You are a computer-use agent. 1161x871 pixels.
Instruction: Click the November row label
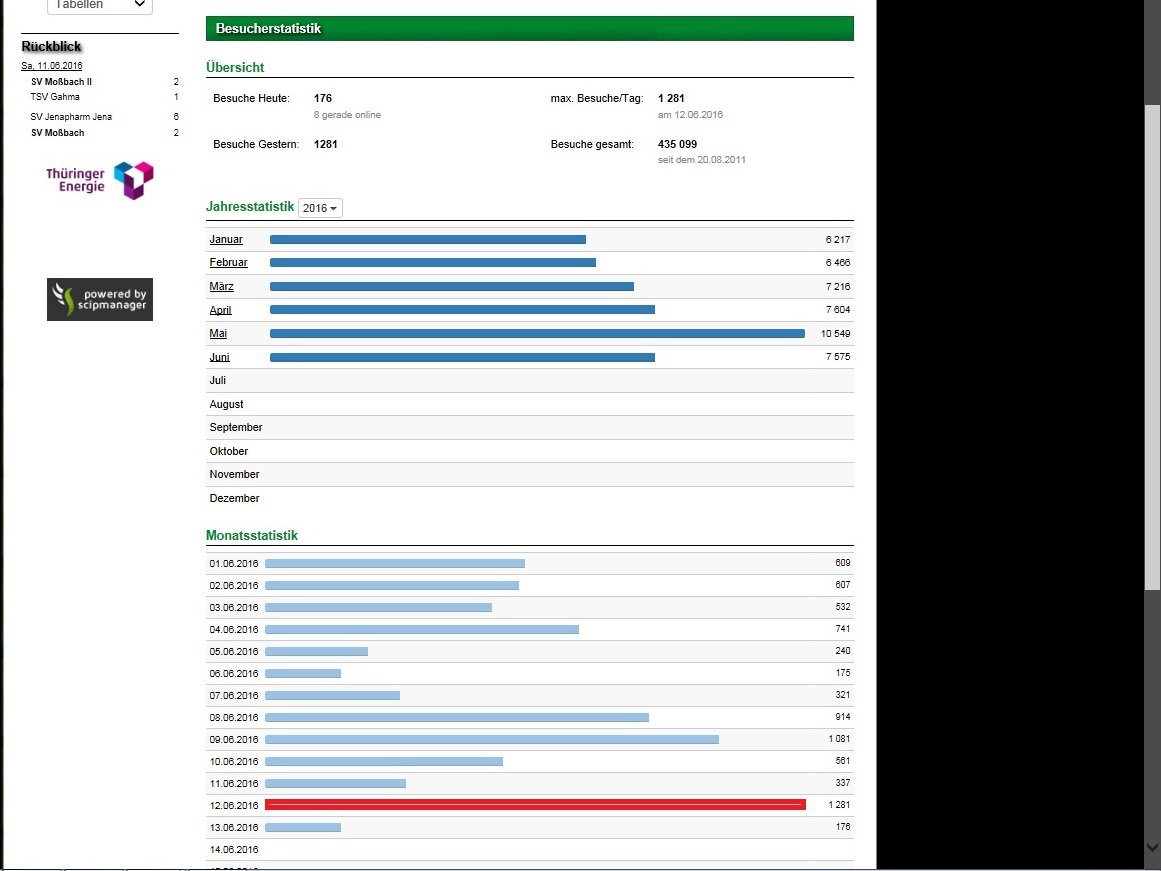click(x=235, y=474)
